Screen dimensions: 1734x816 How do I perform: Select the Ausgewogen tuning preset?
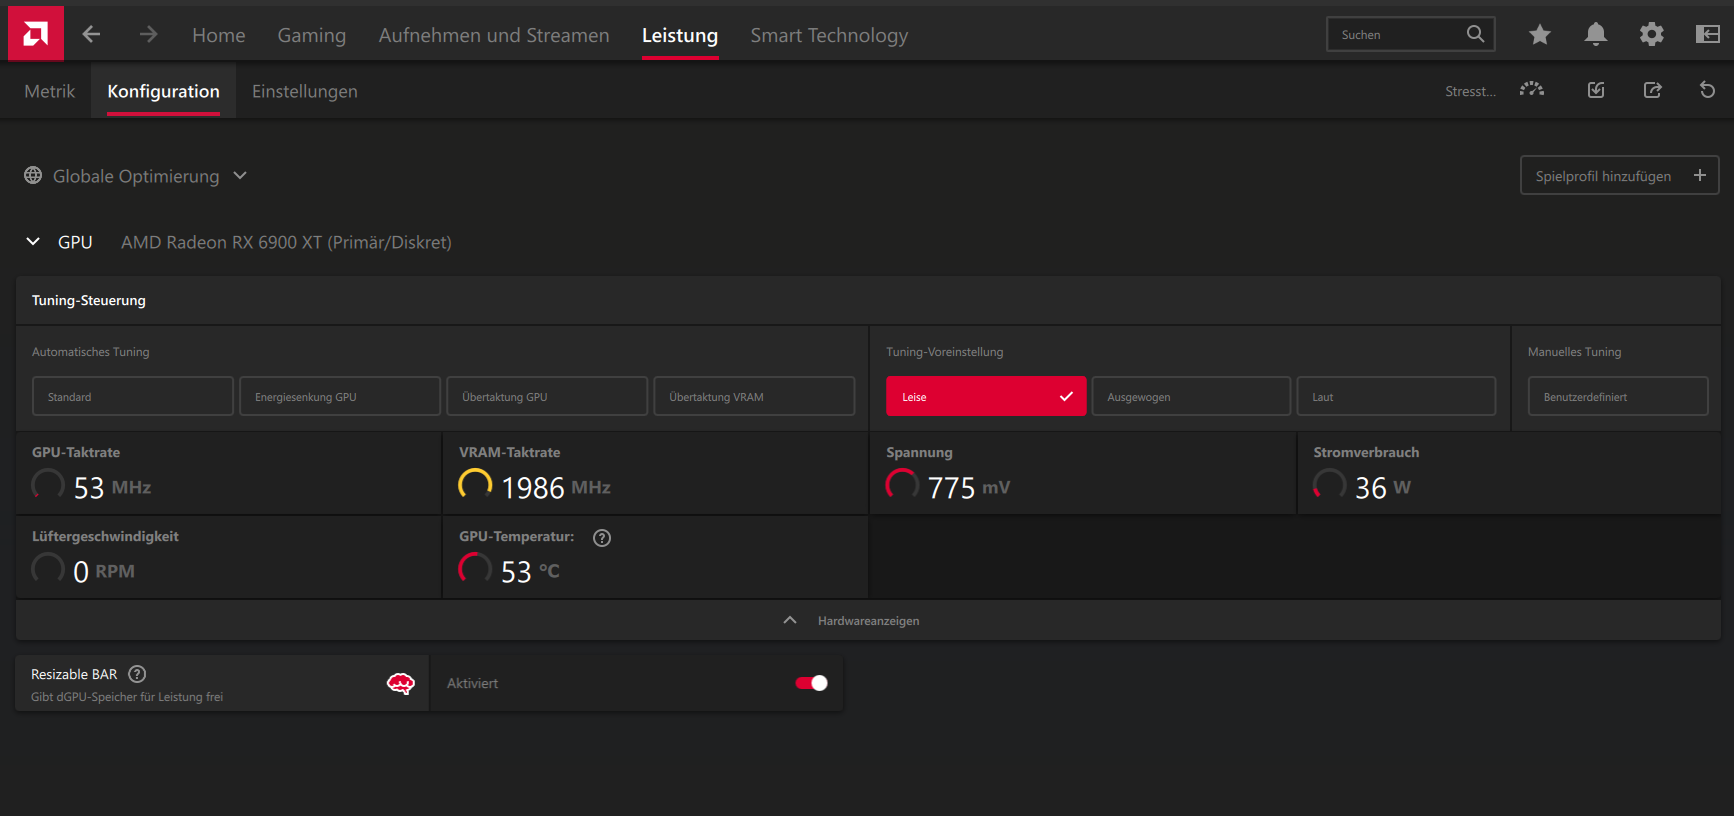(1191, 396)
